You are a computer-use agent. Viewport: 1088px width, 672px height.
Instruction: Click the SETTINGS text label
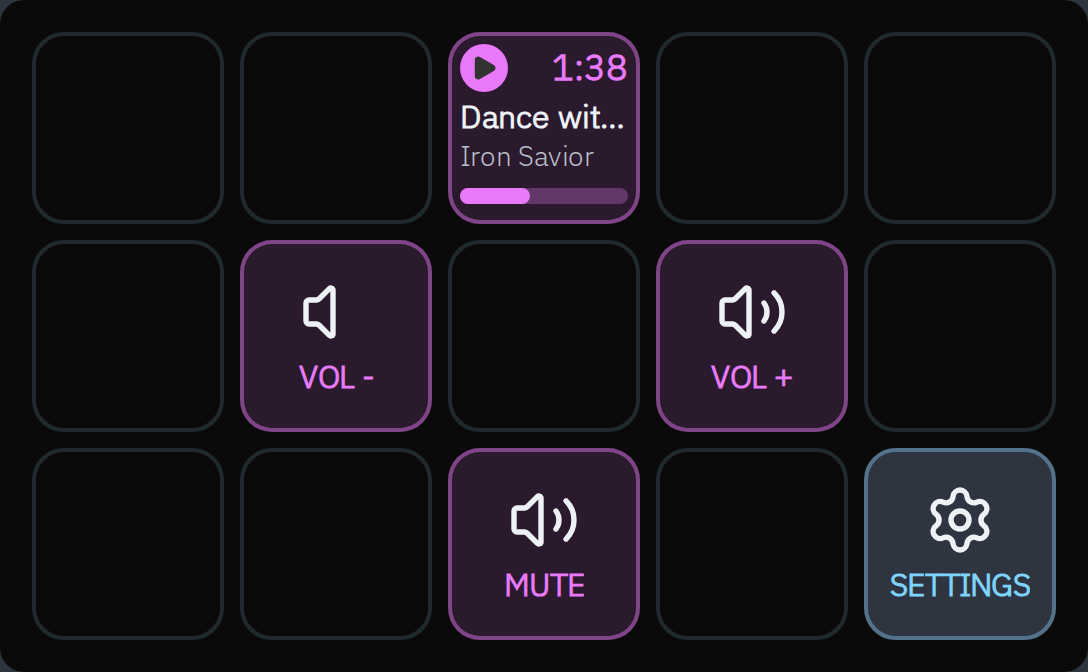[x=960, y=586]
